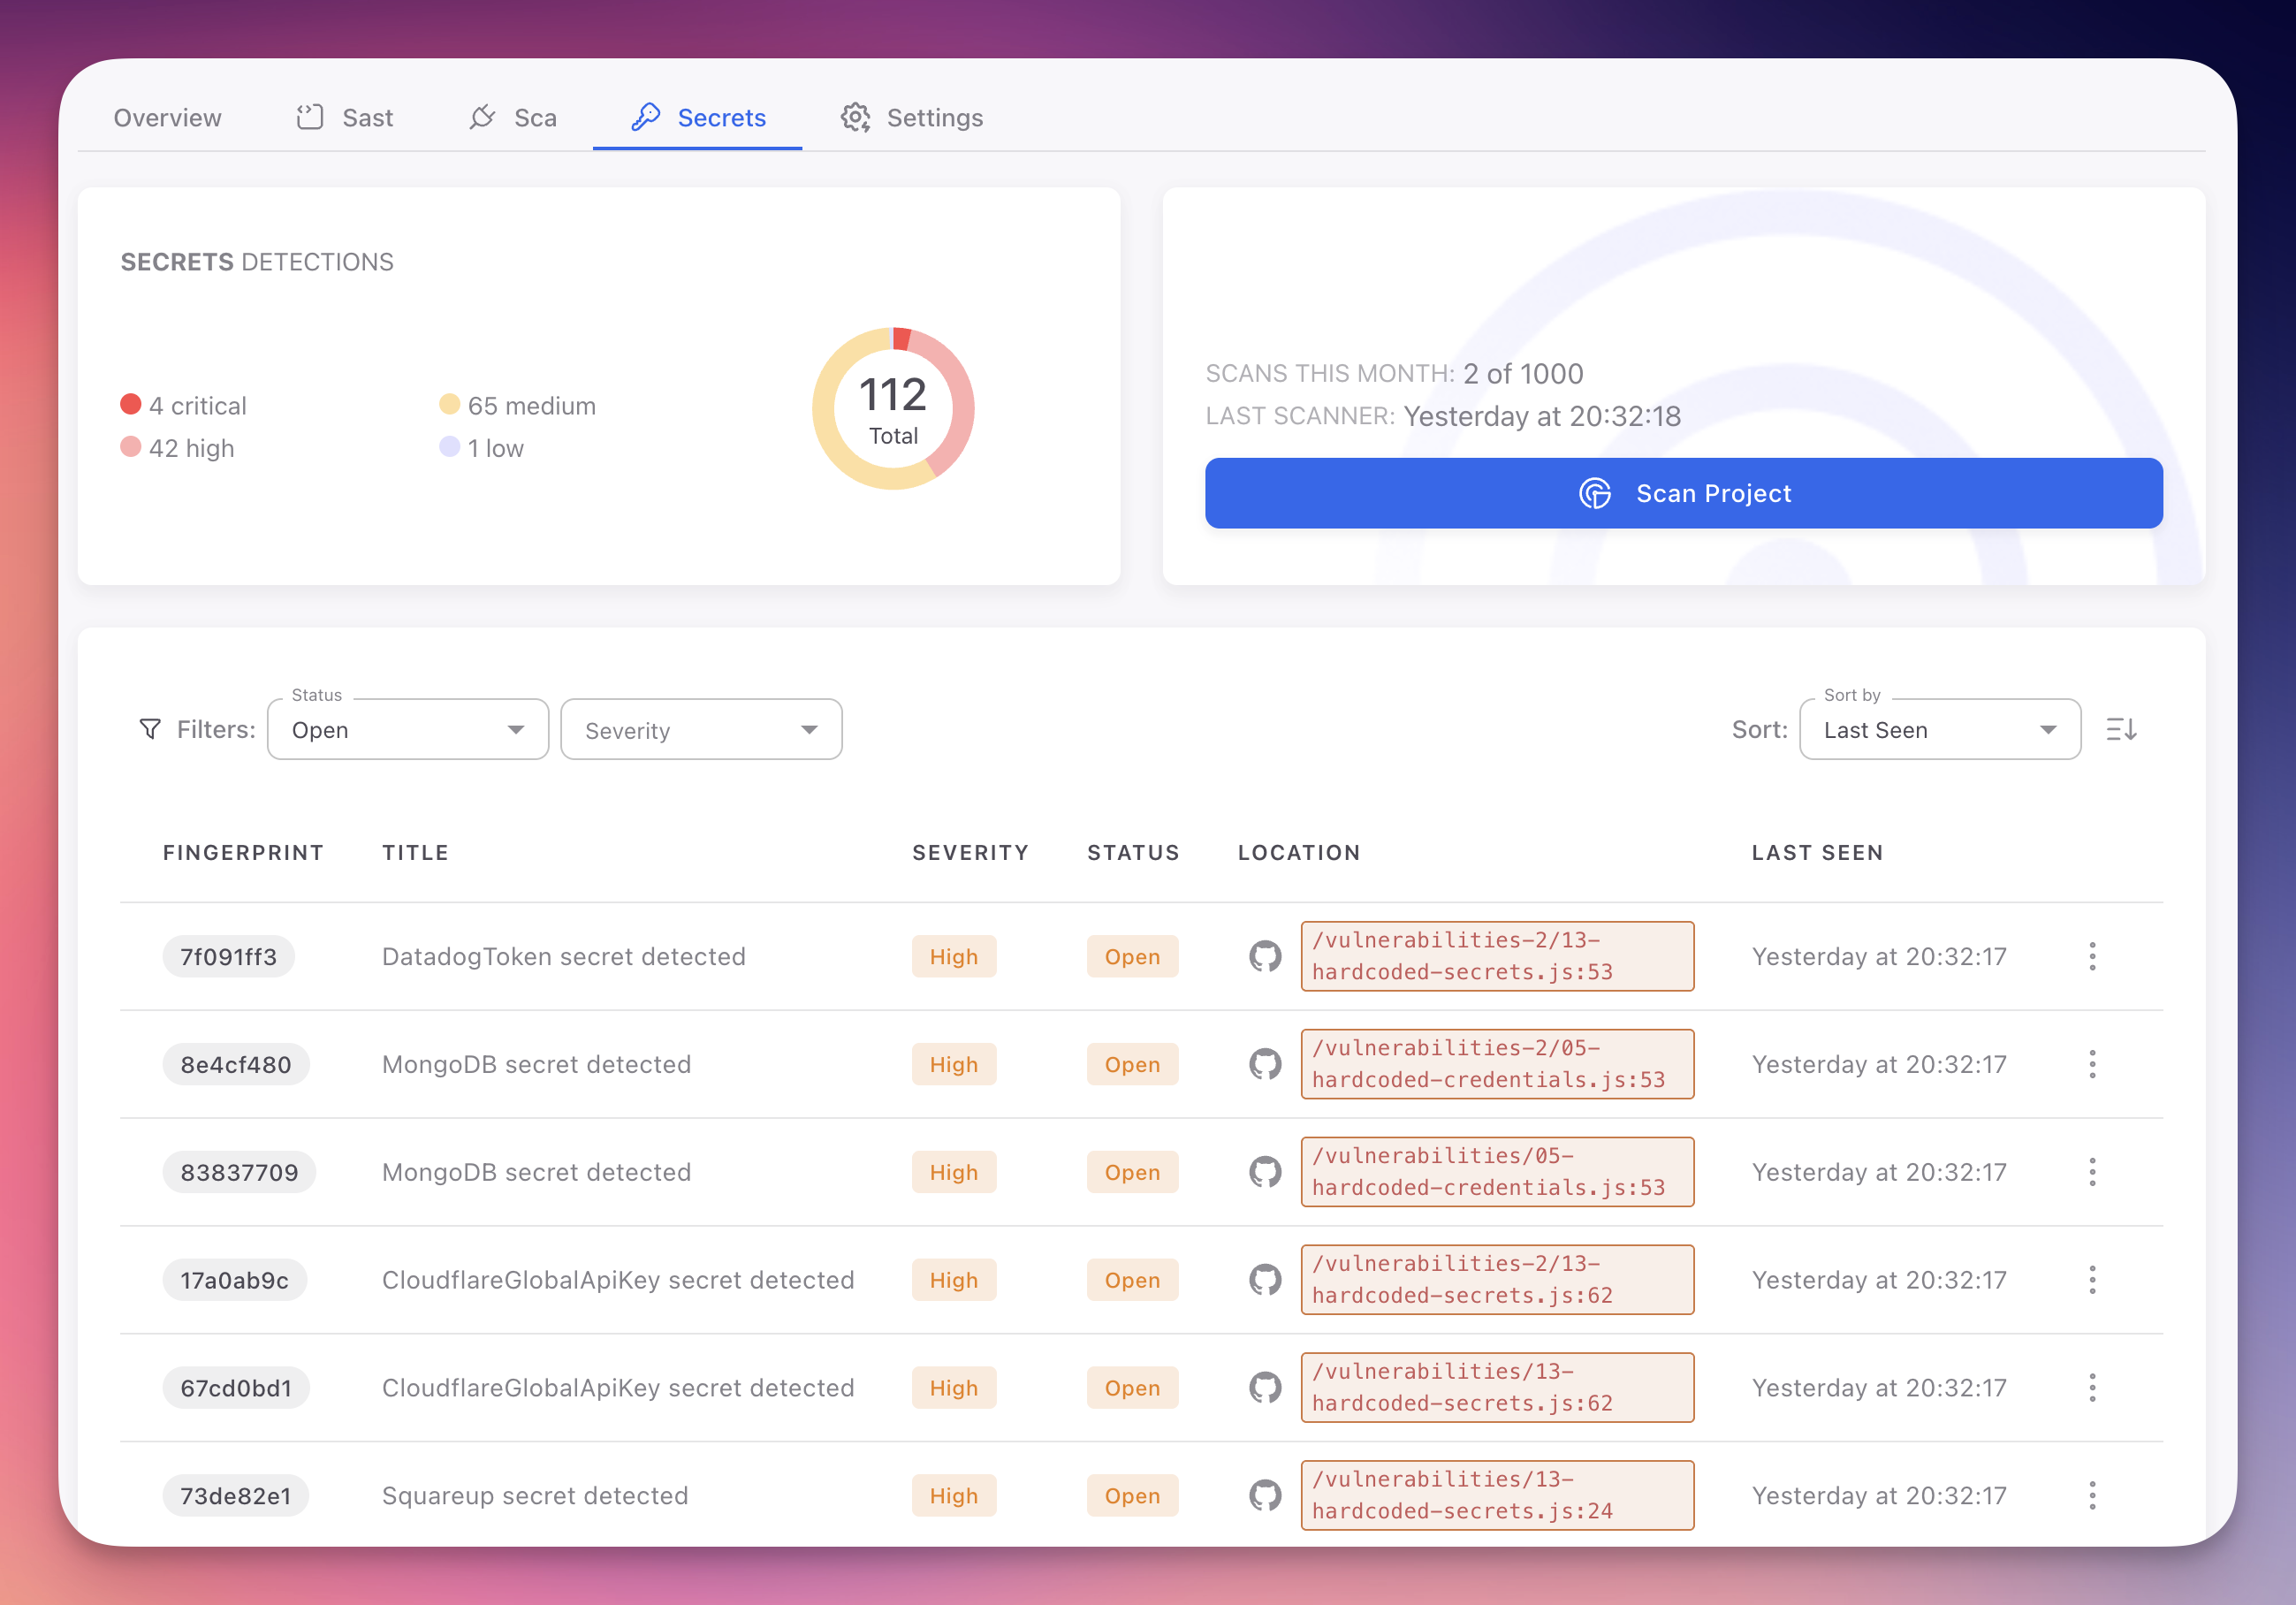This screenshot has height=1605, width=2296.
Task: Click the Sast code icon
Action: 310,117
